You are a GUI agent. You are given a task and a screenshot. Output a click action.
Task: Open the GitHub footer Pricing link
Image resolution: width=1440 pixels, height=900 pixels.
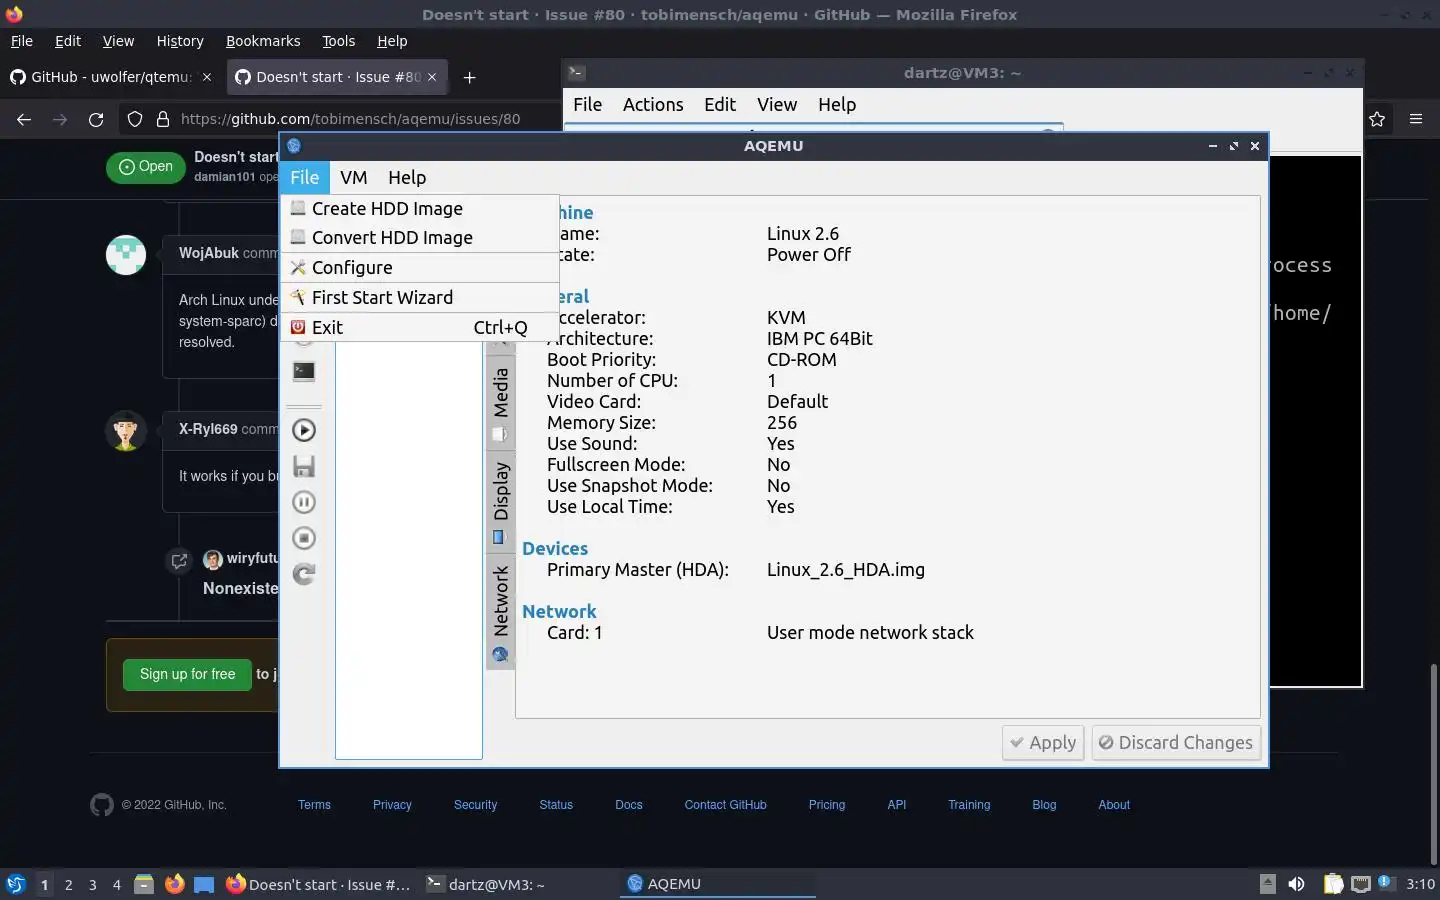coord(827,805)
